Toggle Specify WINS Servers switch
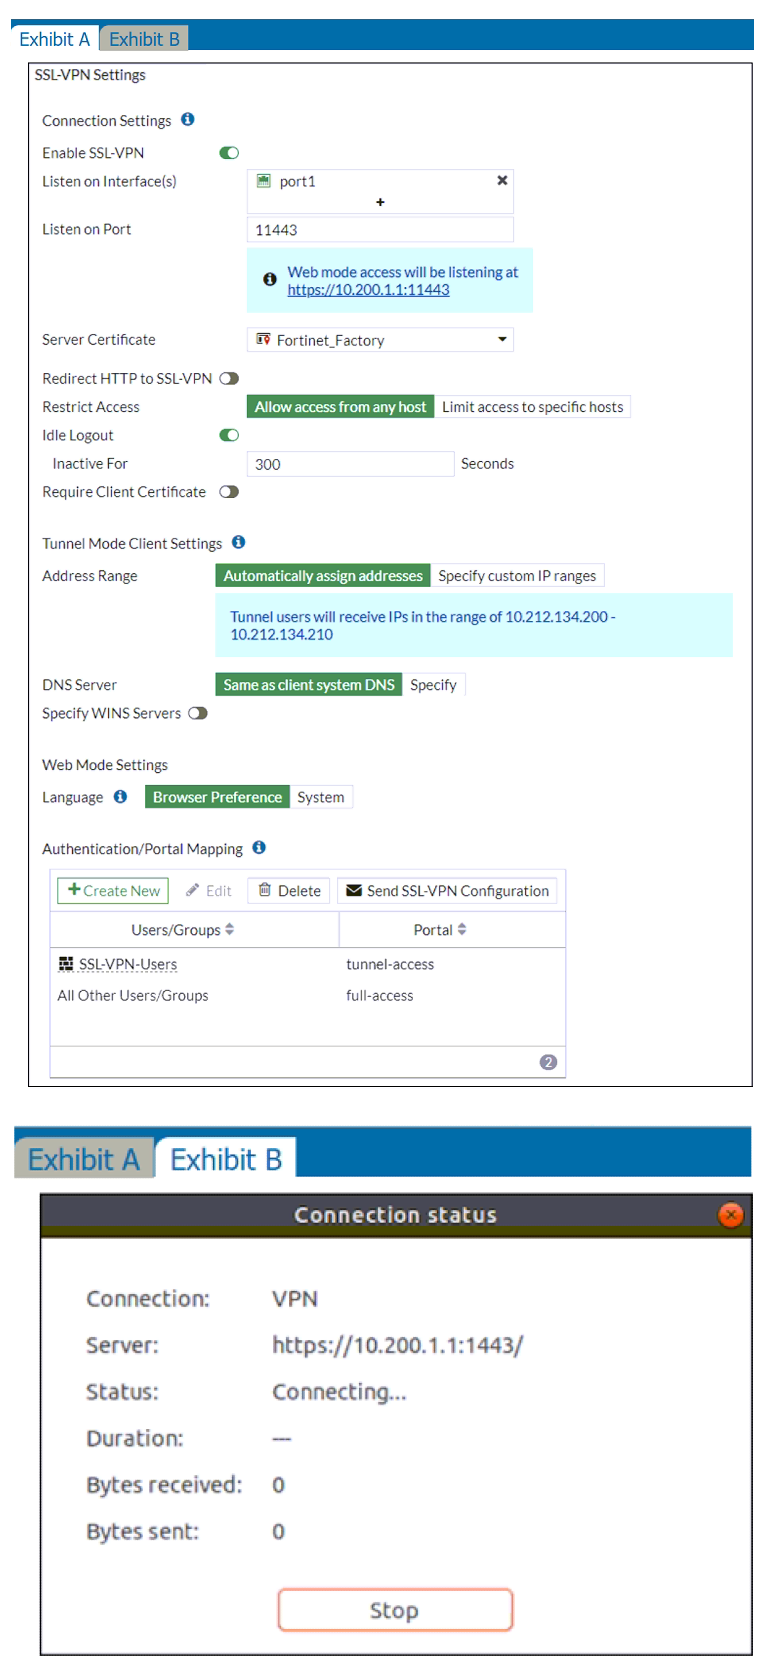This screenshot has width=772, height=1675. tap(198, 713)
